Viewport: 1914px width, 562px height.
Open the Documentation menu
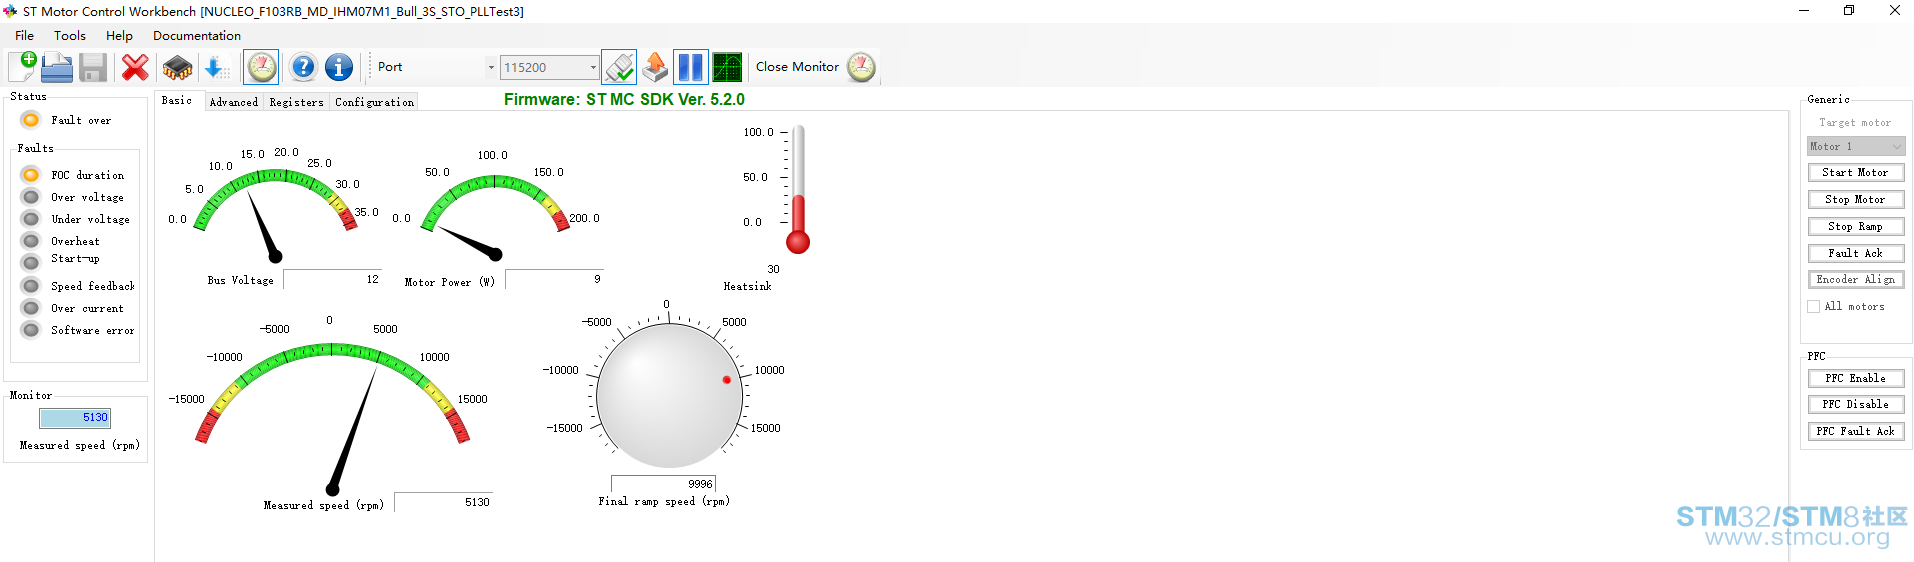(x=197, y=35)
